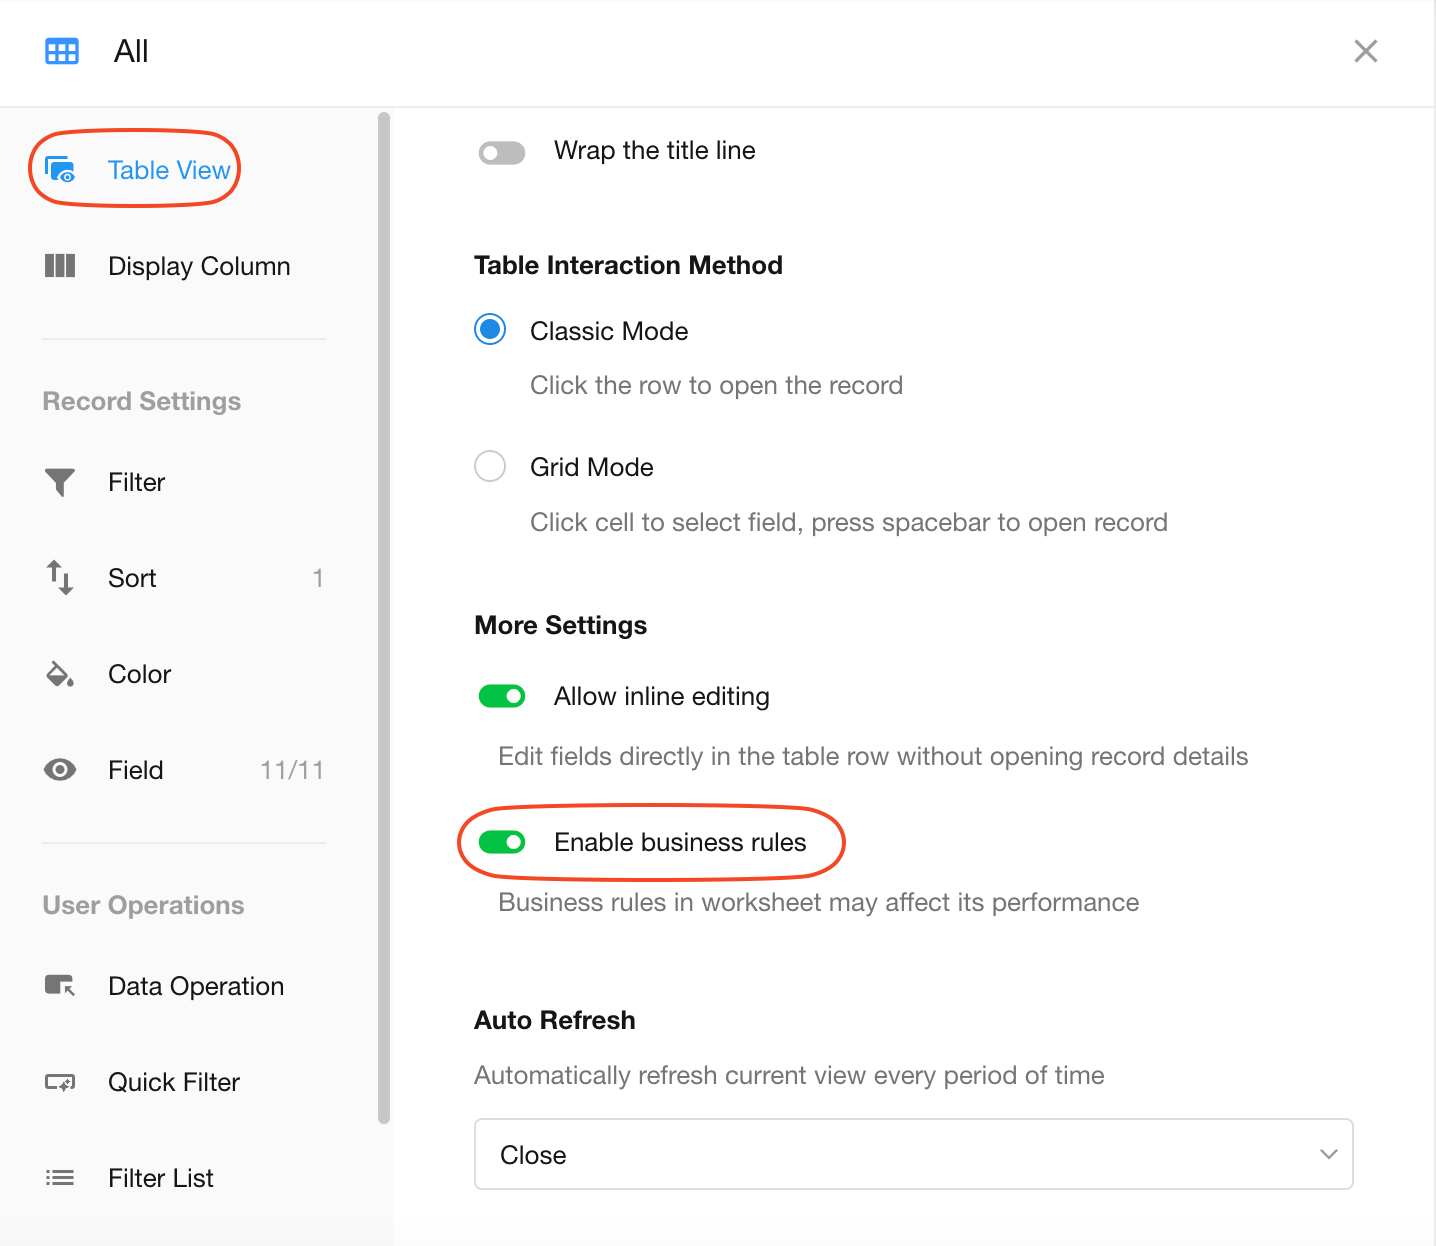Screen dimensions: 1436x1246
Task: Click the Data Operation cursor icon
Action: (60, 986)
